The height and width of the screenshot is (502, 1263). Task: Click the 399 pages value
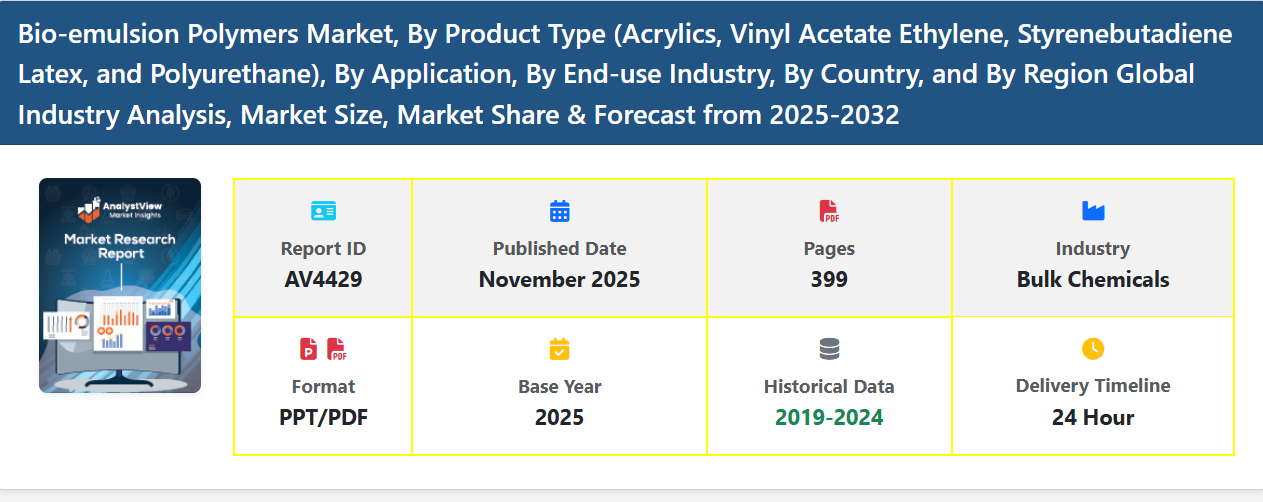click(x=829, y=280)
